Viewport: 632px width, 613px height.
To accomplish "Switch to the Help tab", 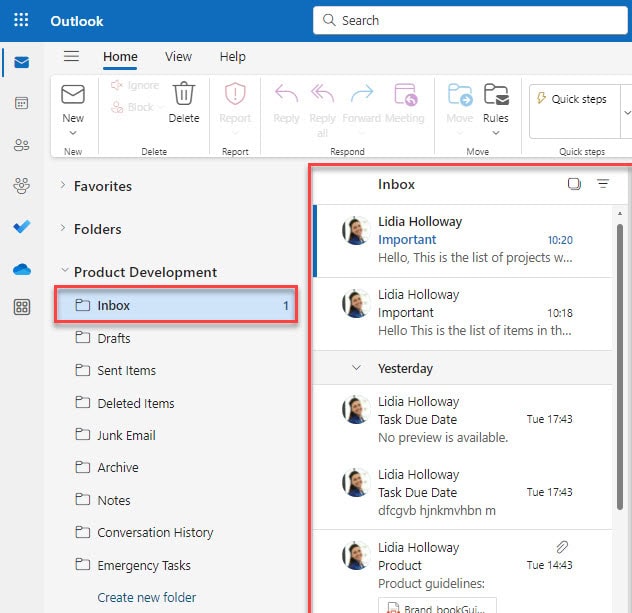I will pyautogui.click(x=233, y=56).
